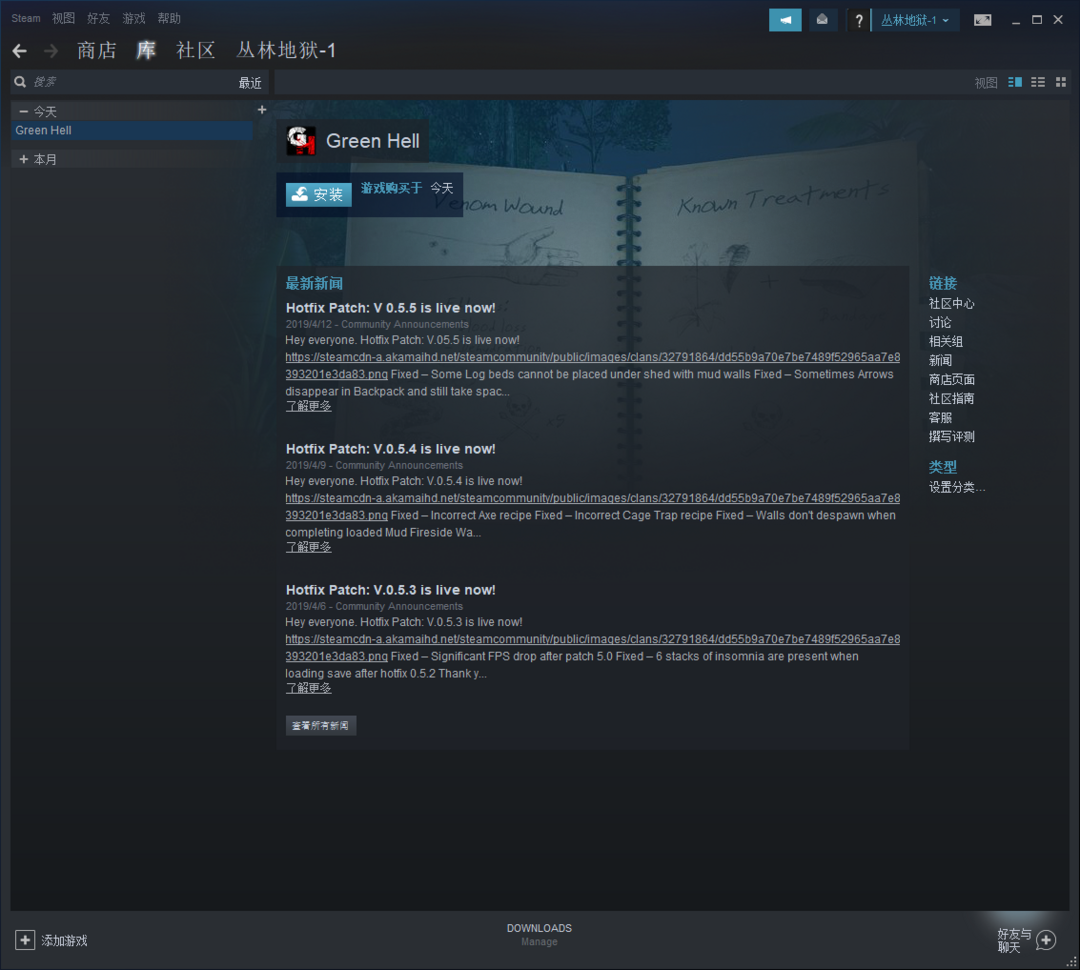The width and height of the screenshot is (1080, 970).
Task: Switch to detail view layout
Action: (1015, 82)
